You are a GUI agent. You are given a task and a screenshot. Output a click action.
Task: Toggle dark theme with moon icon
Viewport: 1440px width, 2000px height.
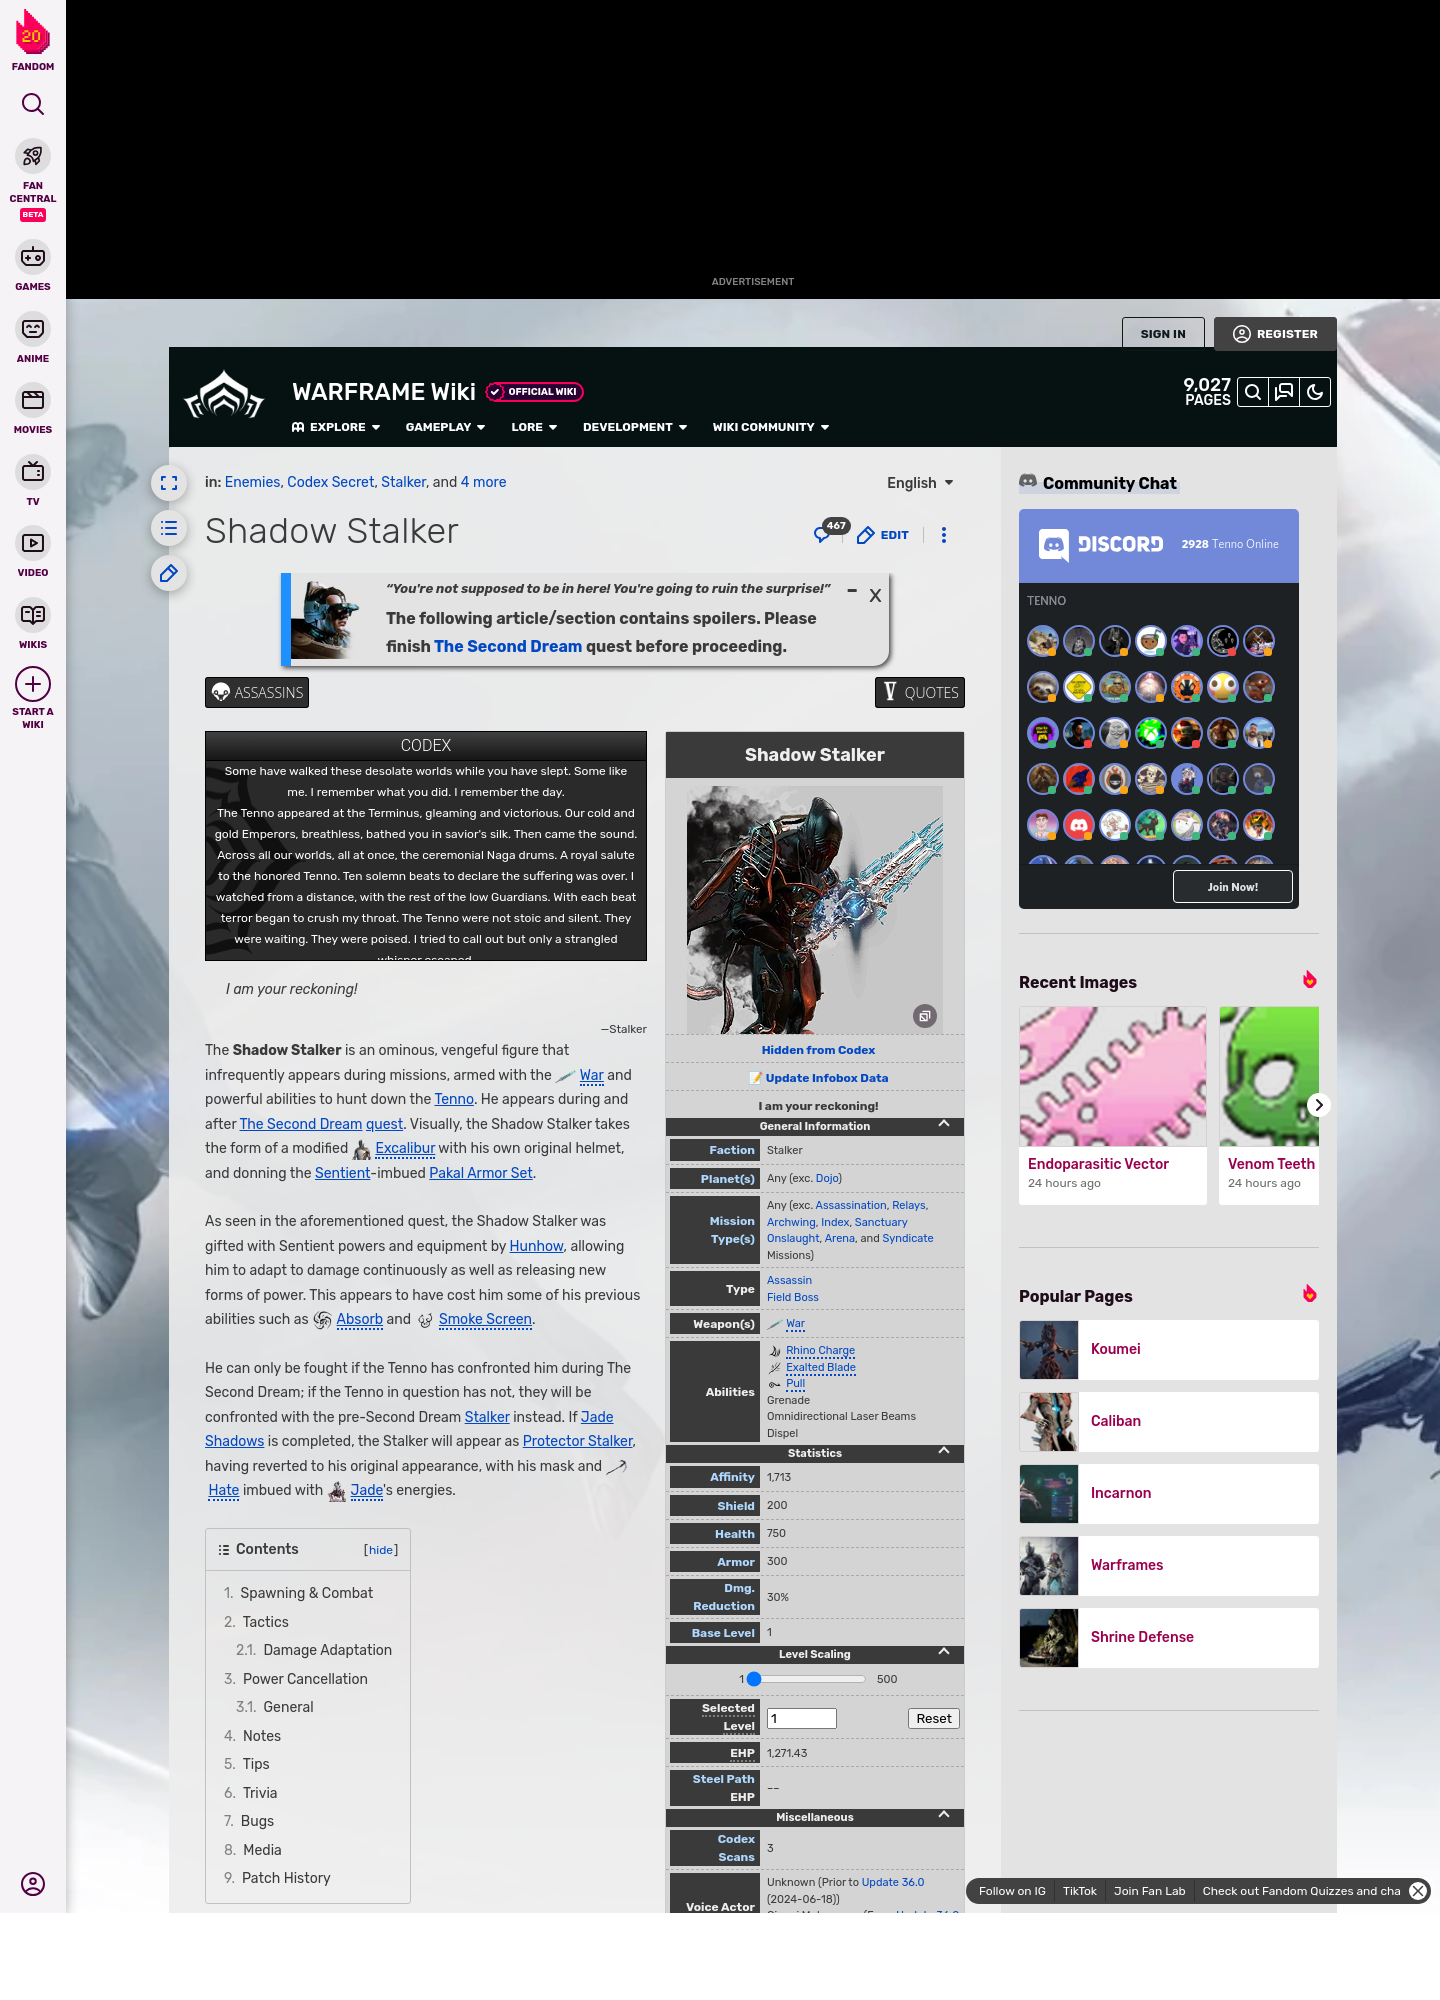tap(1315, 392)
